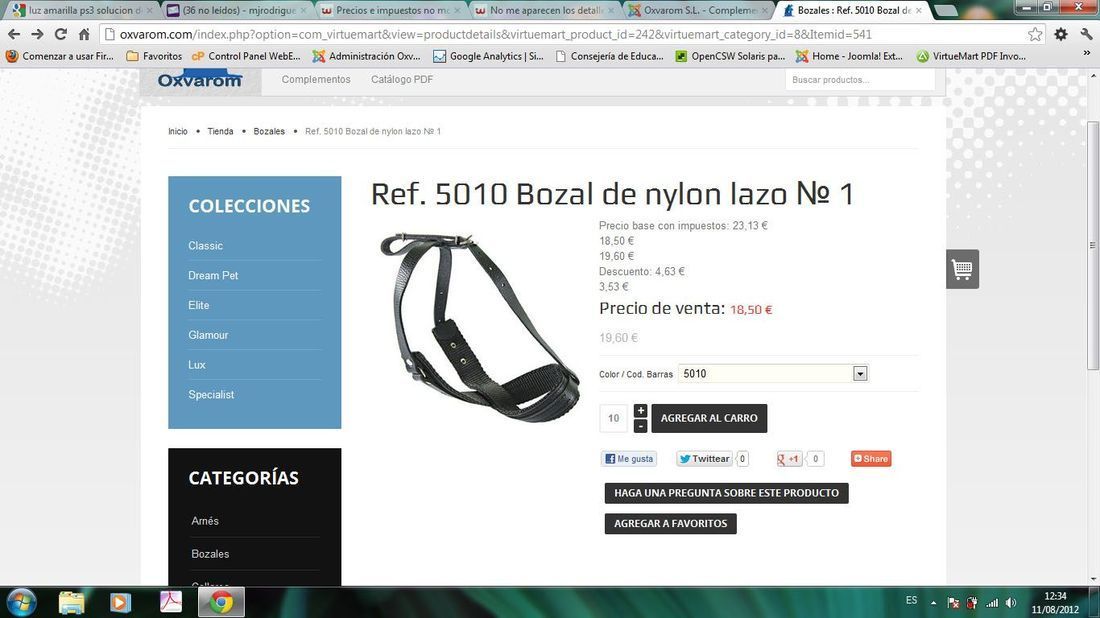This screenshot has height=618, width=1100.
Task: Switch to 'Precios e impuestos' tab
Action: pyautogui.click(x=393, y=11)
